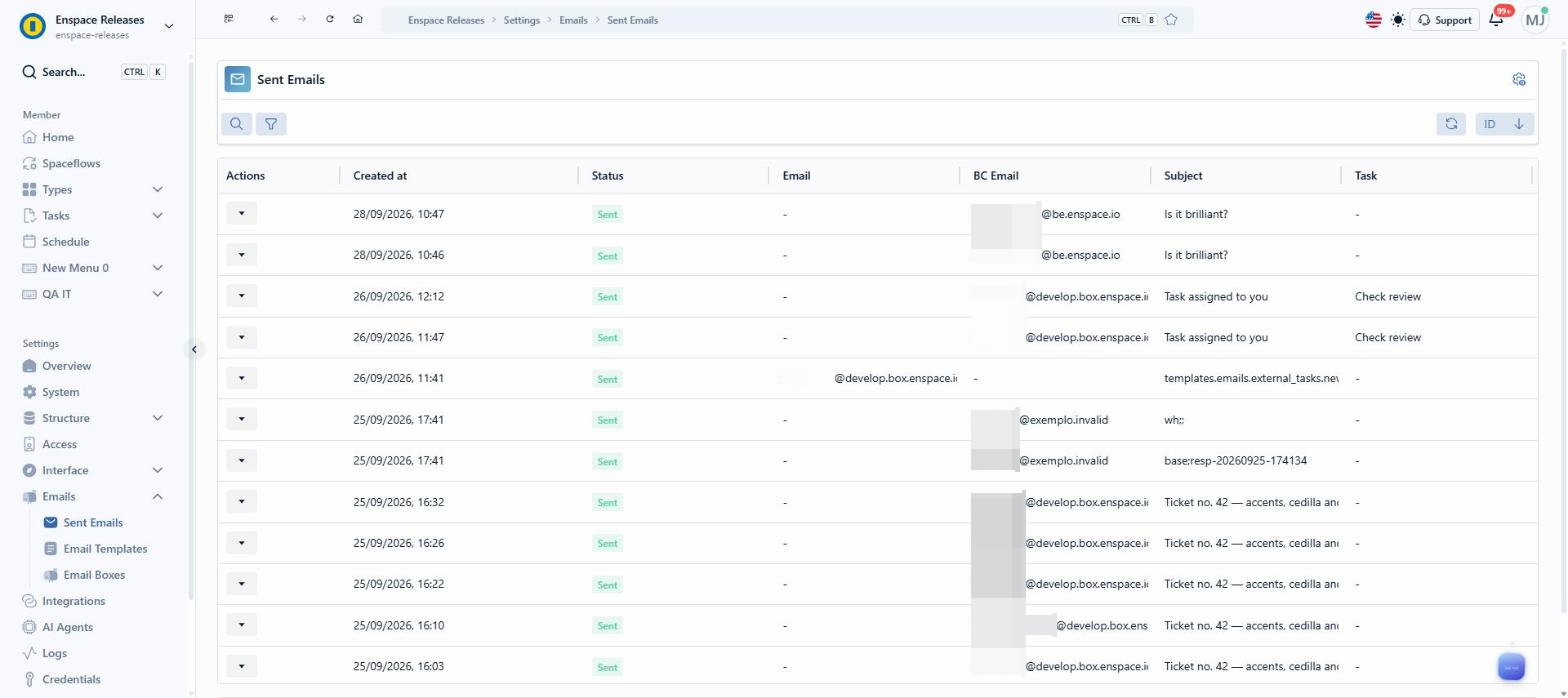Screen dimensions: 1568x698
Task: Open Access settings
Action: tap(59, 444)
